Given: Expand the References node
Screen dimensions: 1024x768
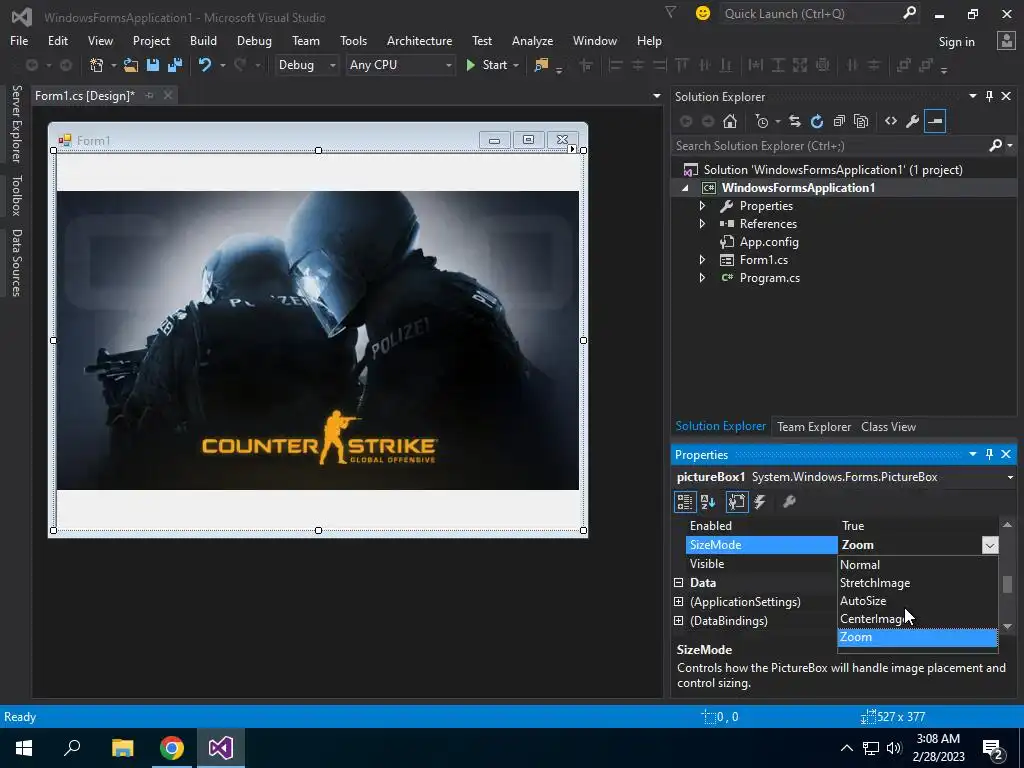Looking at the screenshot, I should pos(702,223).
